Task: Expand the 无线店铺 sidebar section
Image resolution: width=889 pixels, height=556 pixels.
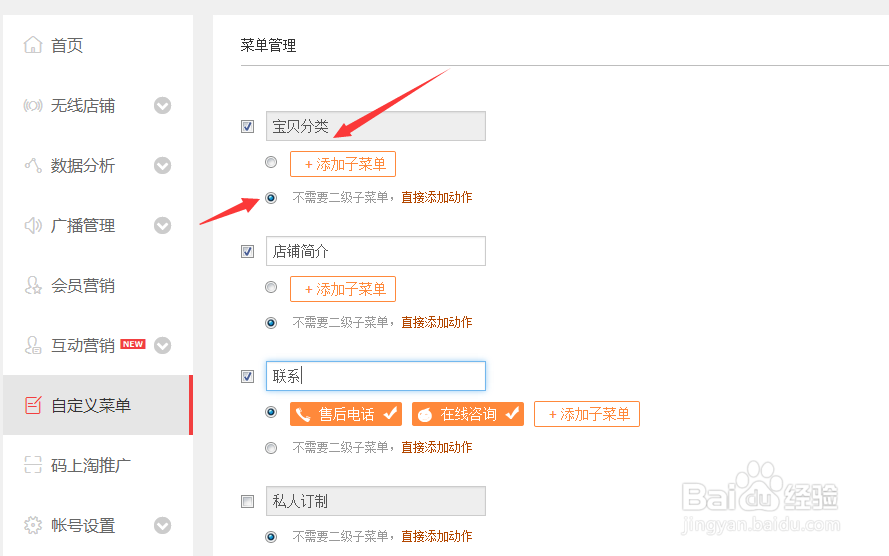Action: click(162, 105)
